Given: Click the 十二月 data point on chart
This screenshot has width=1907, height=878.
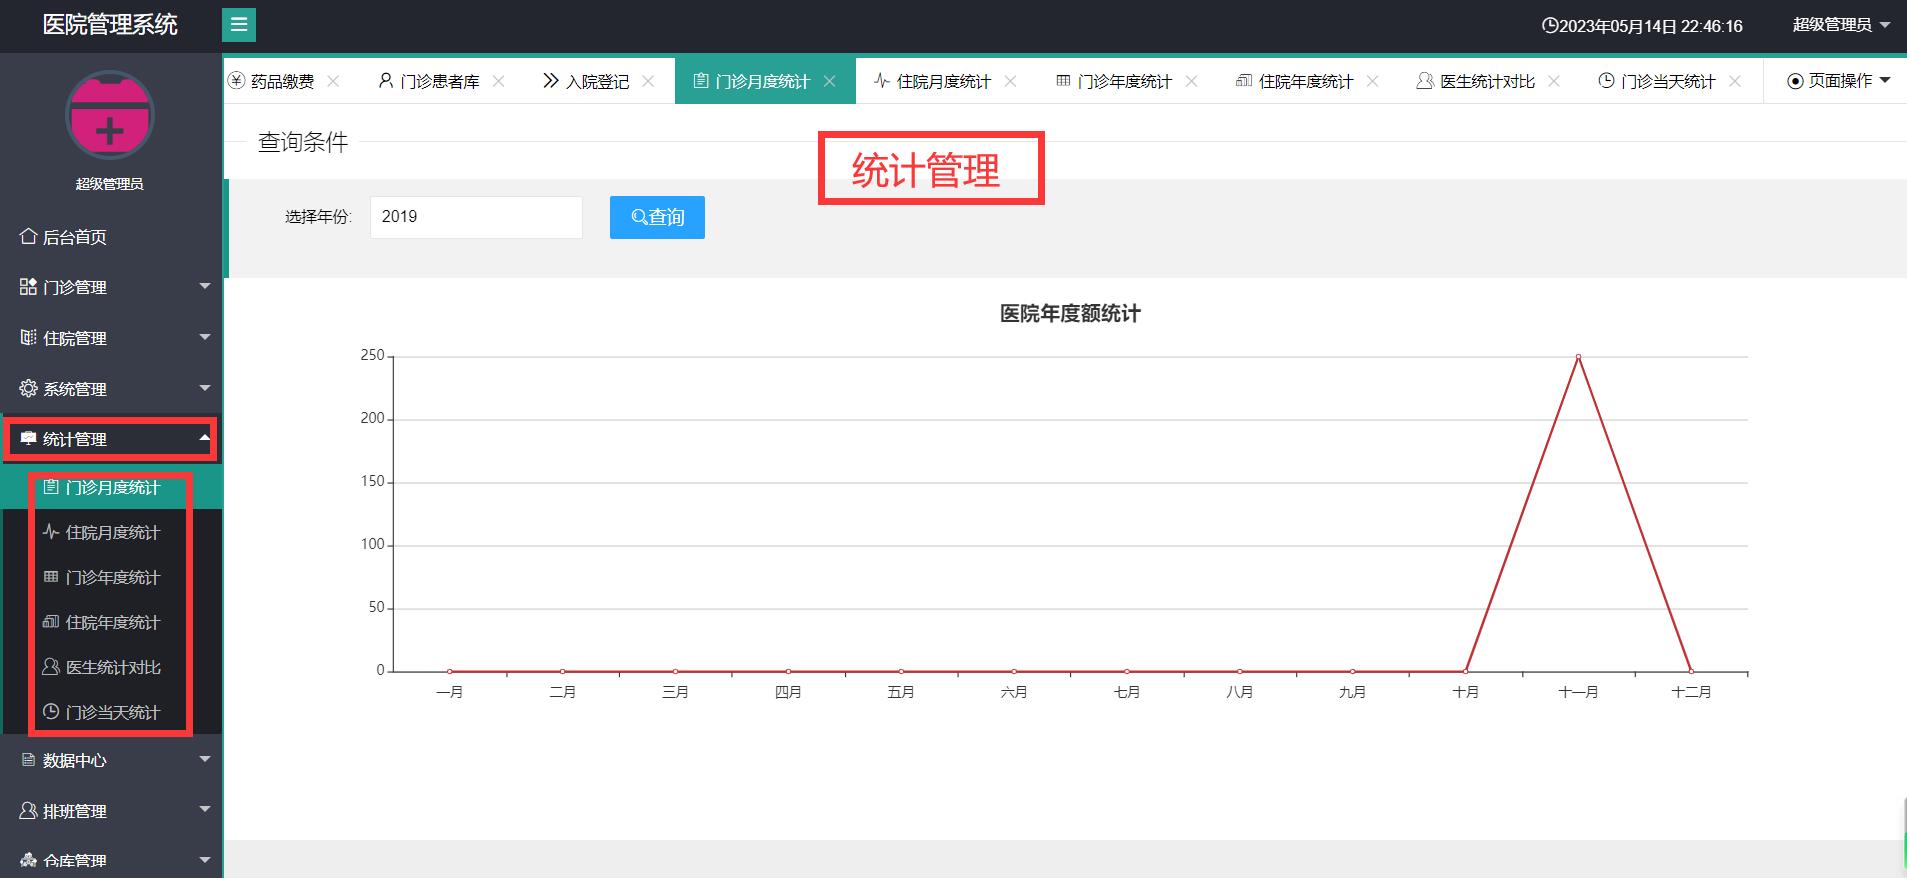Looking at the screenshot, I should click(1691, 671).
